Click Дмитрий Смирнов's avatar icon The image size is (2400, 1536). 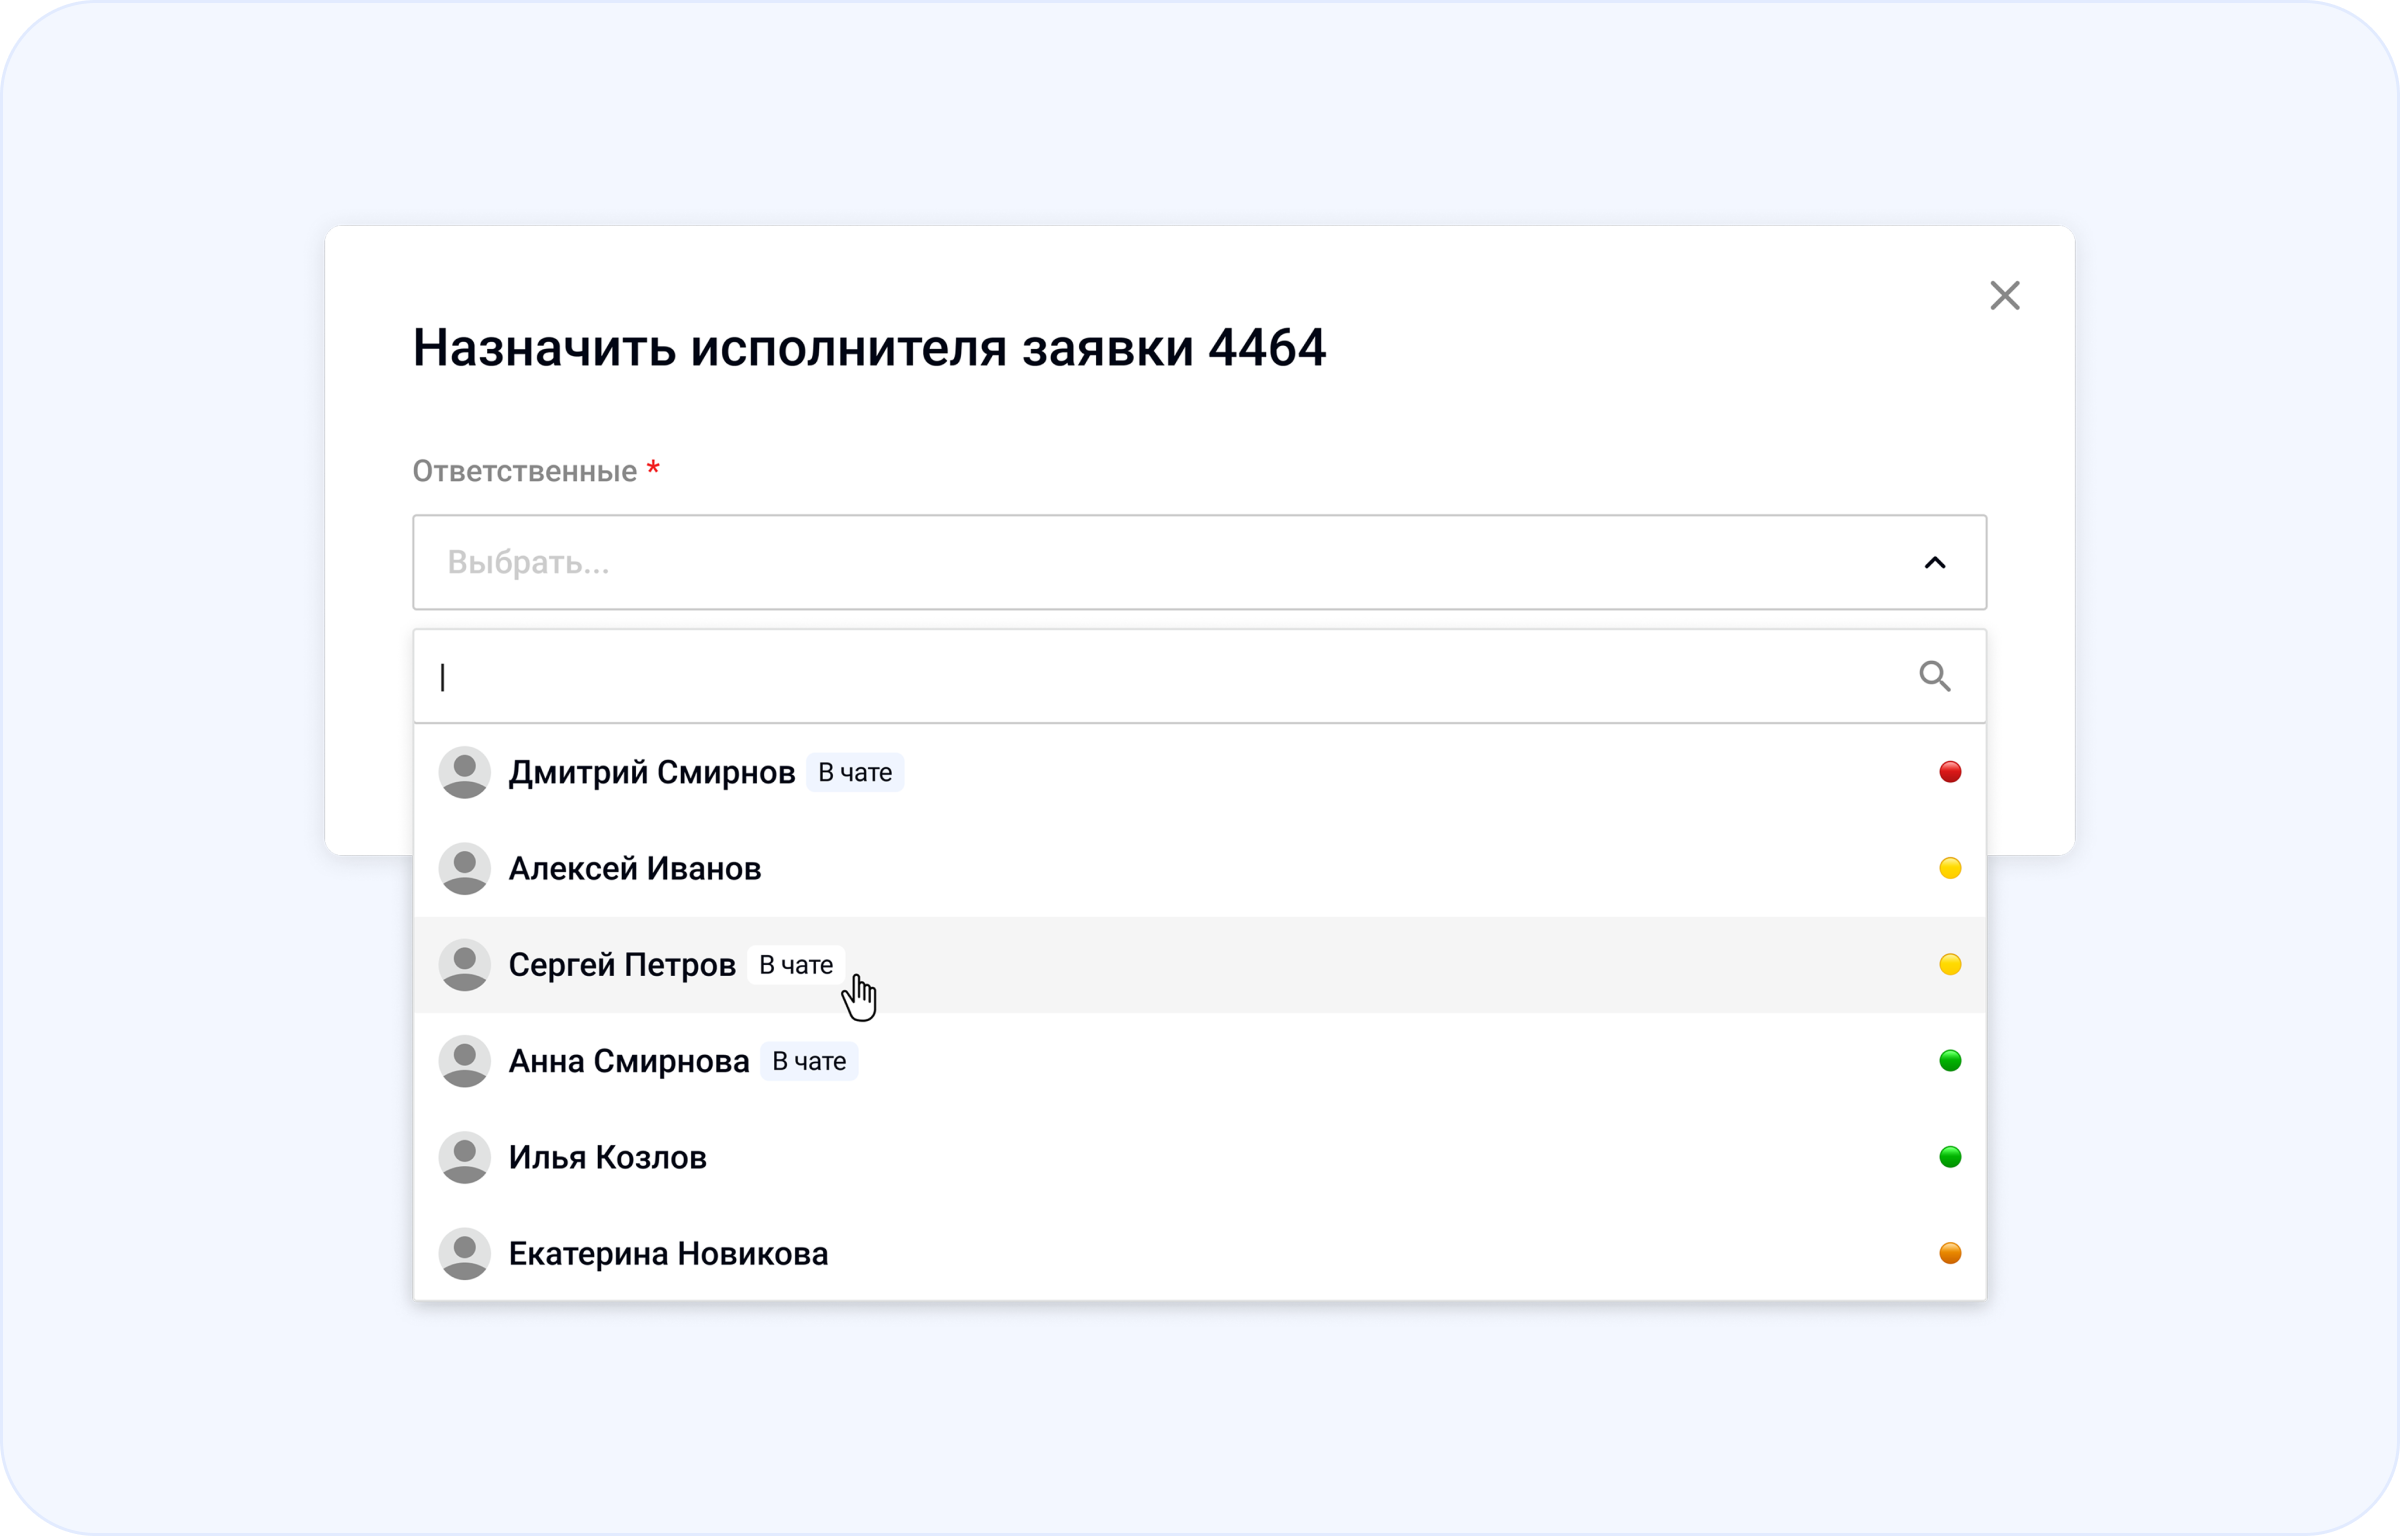(464, 772)
